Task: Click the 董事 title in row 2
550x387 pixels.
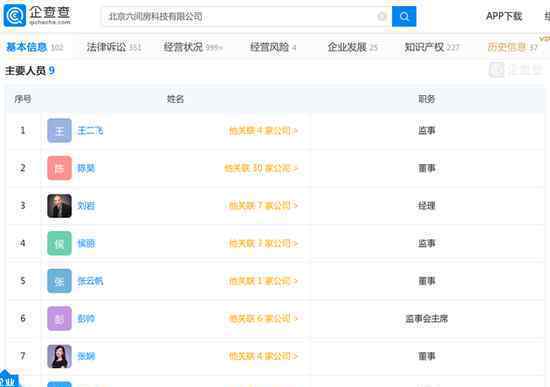Action: tap(427, 168)
